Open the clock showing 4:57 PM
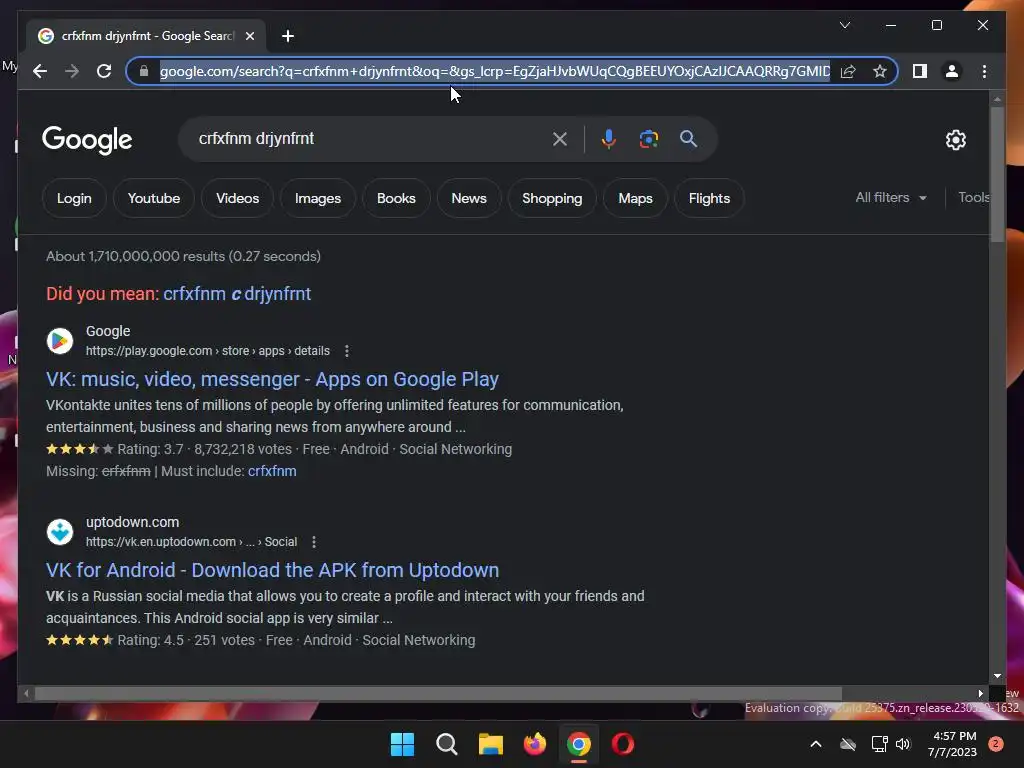Viewport: 1024px width, 768px height. coord(952,744)
